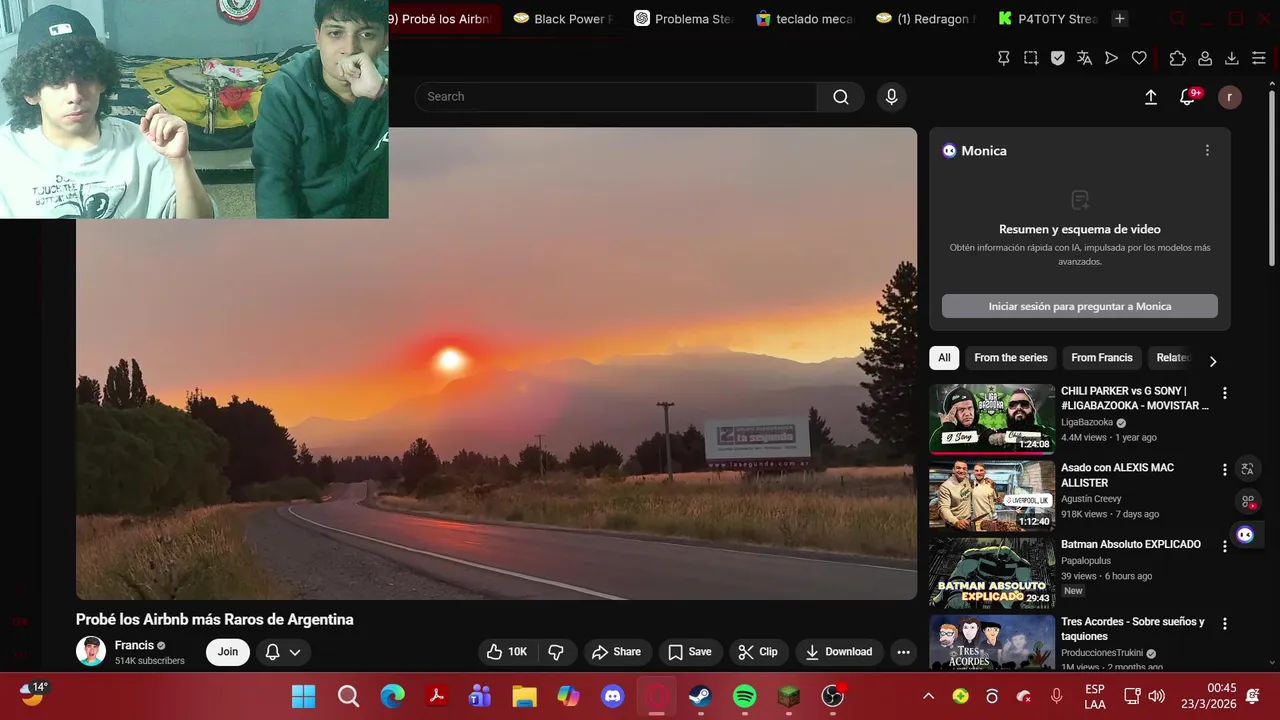The height and width of the screenshot is (720, 1280).
Task: Click Join channel membership button
Action: pos(228,652)
